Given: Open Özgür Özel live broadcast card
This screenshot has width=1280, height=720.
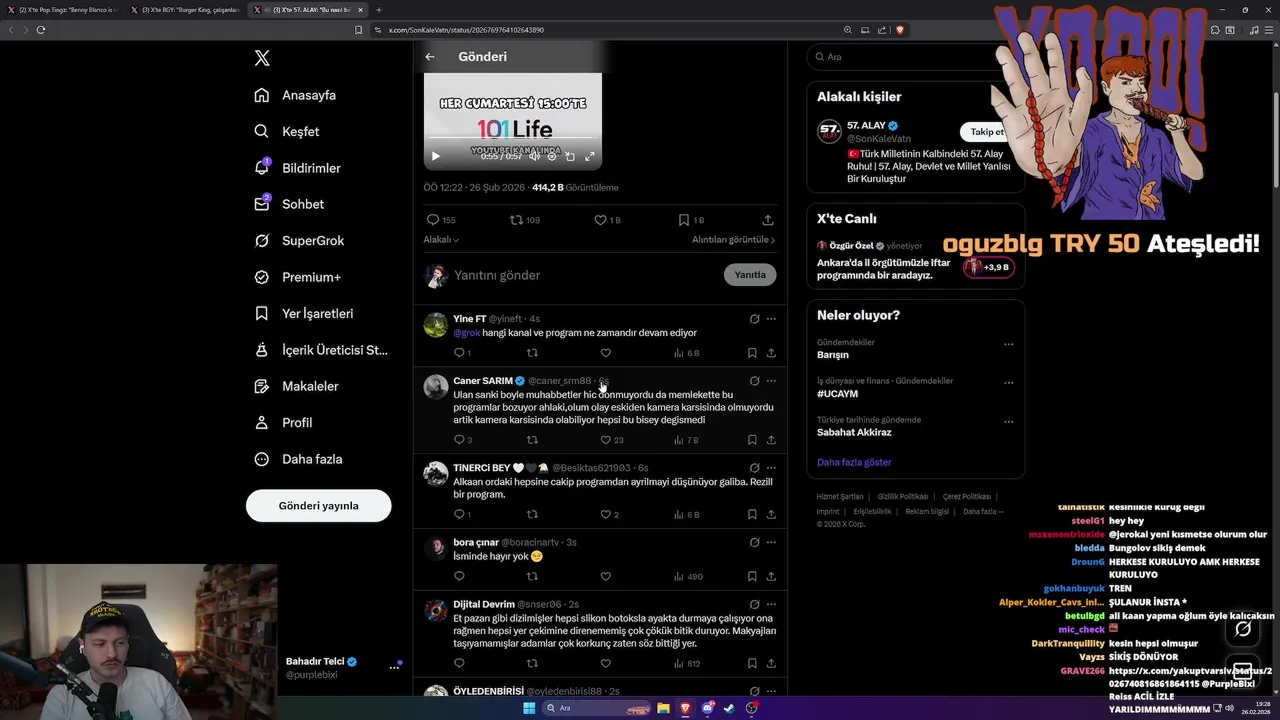Looking at the screenshot, I should pos(915,260).
